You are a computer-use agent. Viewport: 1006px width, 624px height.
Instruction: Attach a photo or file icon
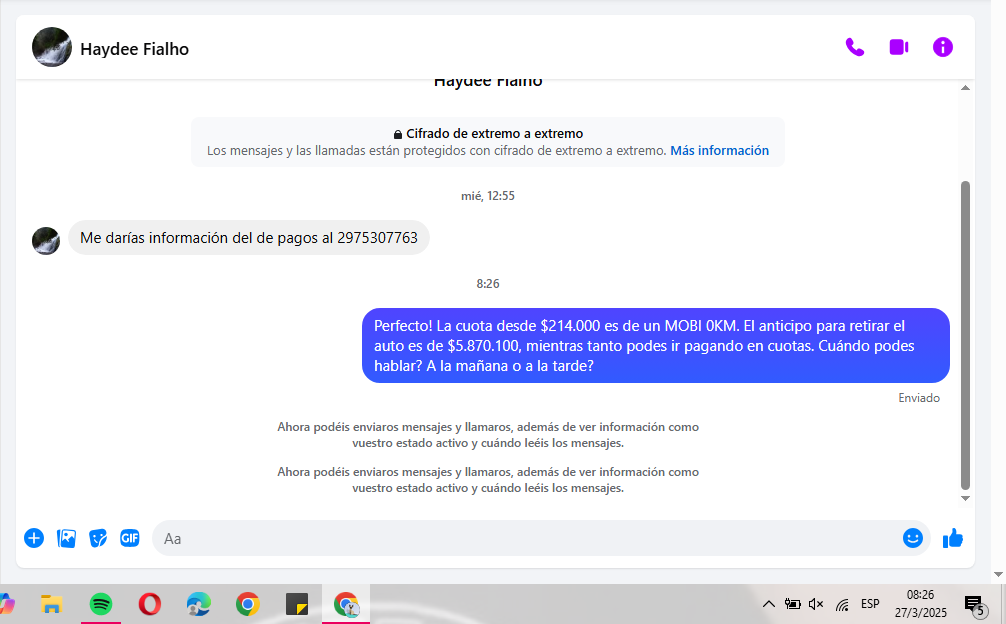pyautogui.click(x=66, y=538)
